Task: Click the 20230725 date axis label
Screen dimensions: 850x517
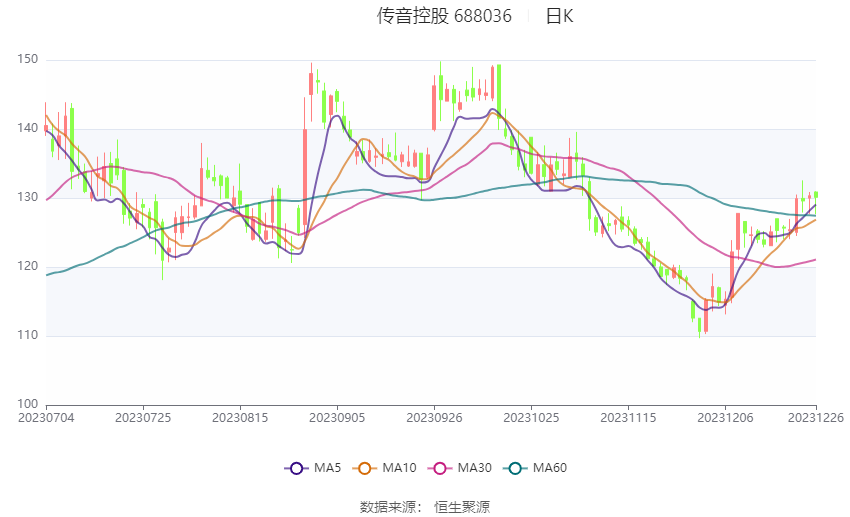Action: pos(143,418)
